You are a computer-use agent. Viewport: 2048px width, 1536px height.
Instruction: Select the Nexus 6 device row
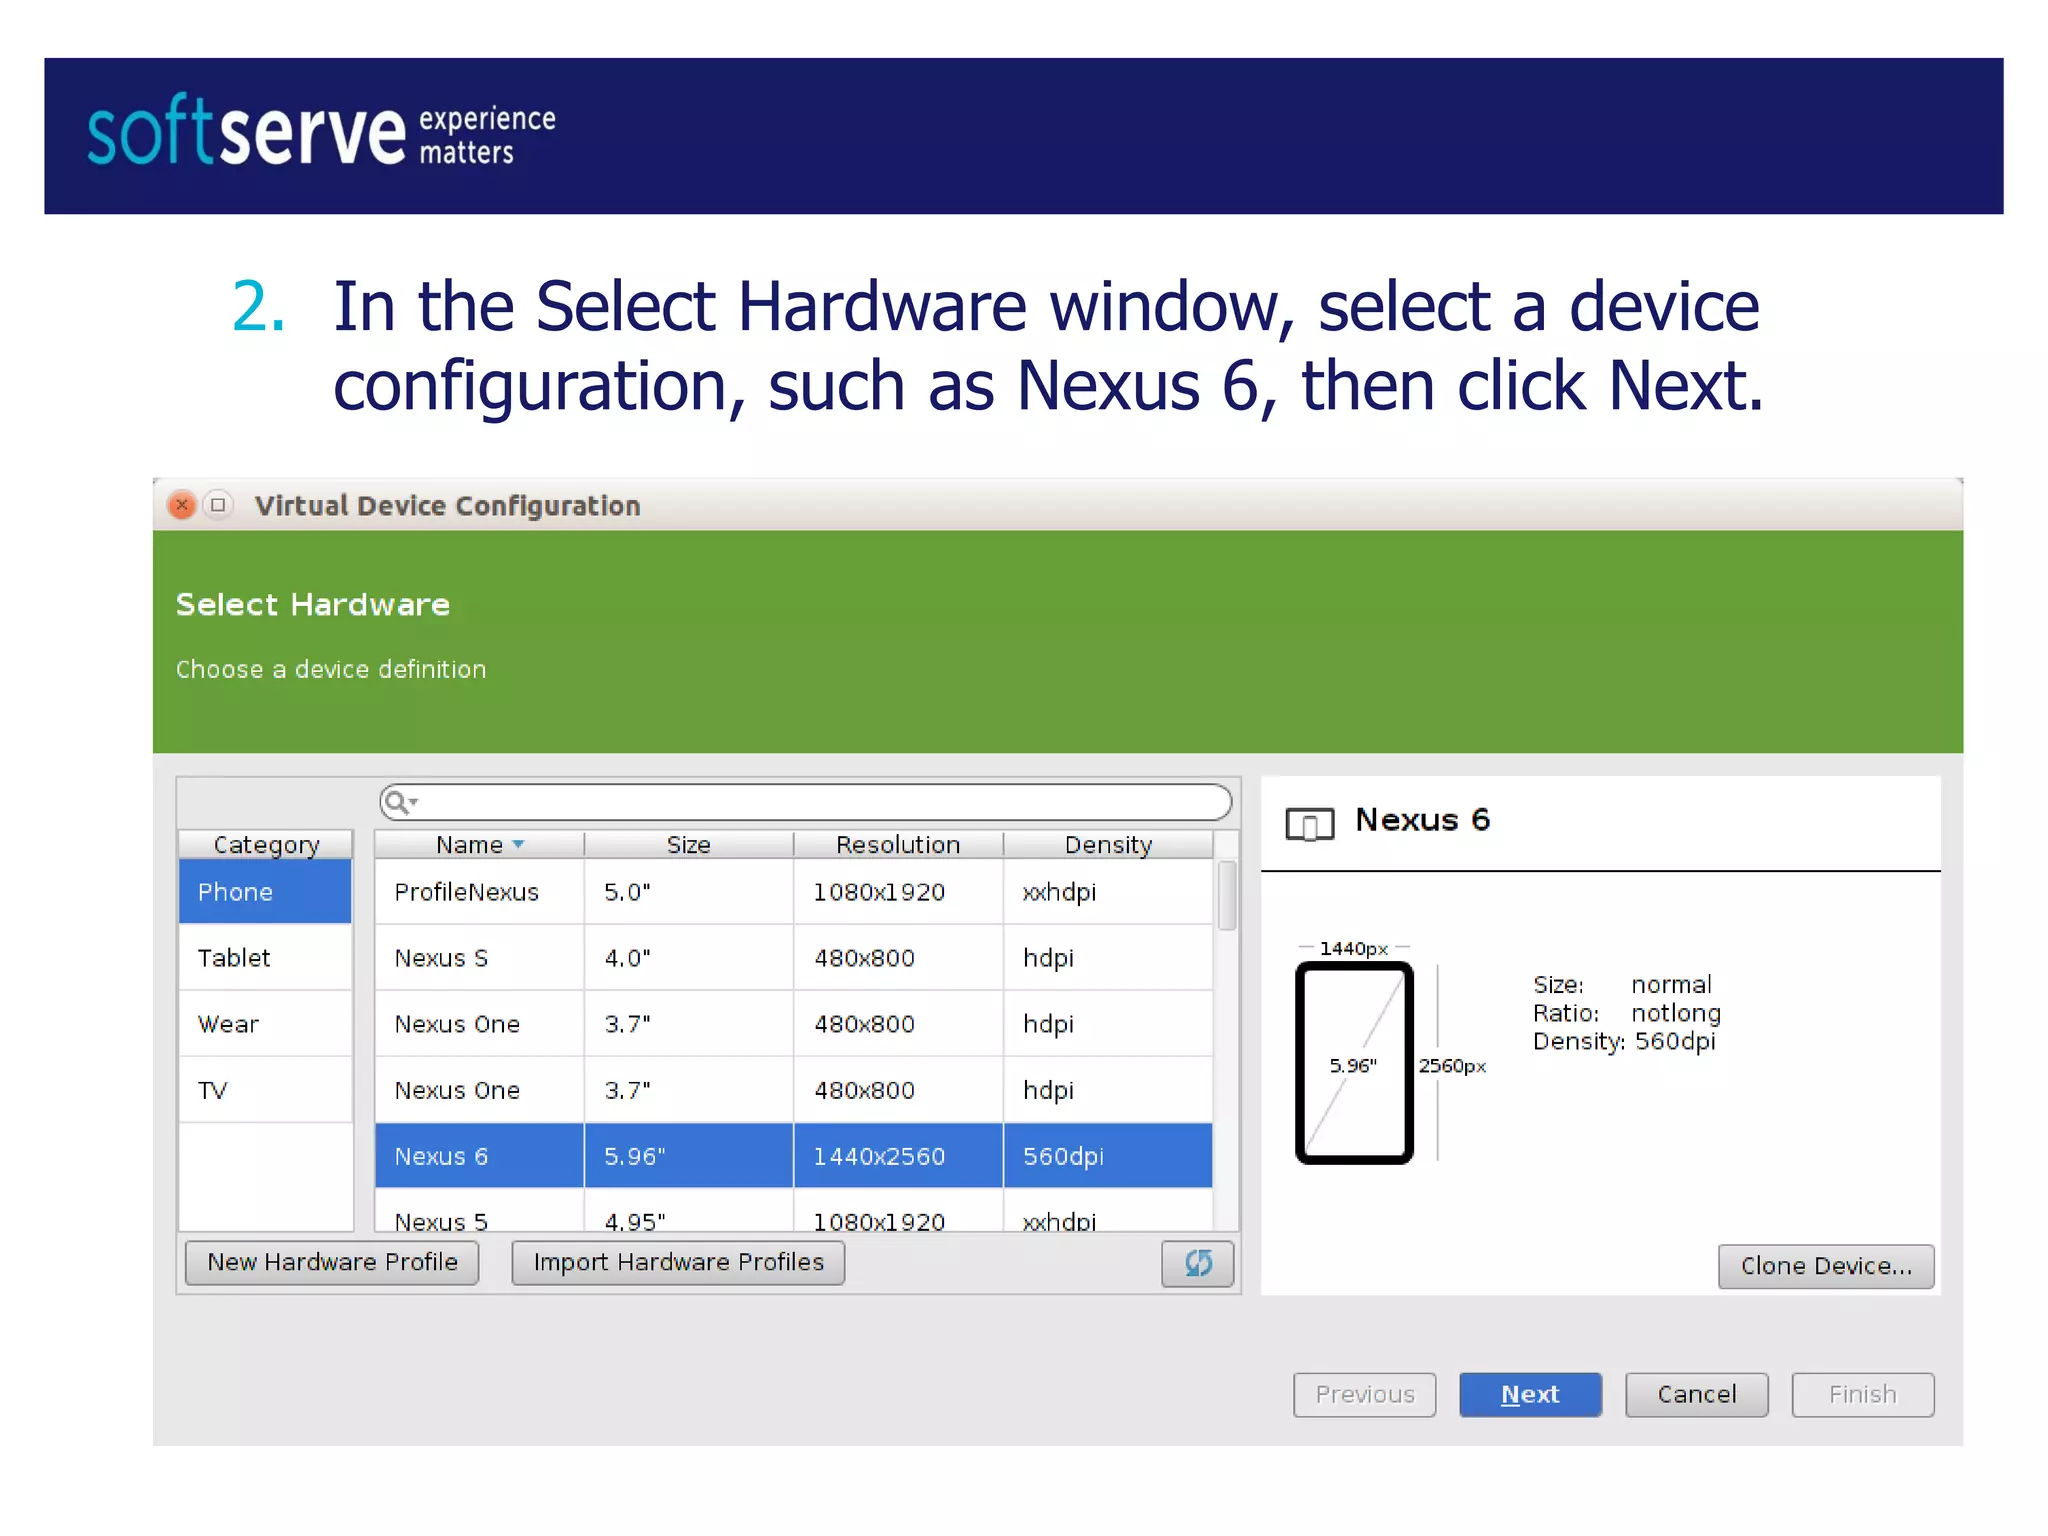794,1155
